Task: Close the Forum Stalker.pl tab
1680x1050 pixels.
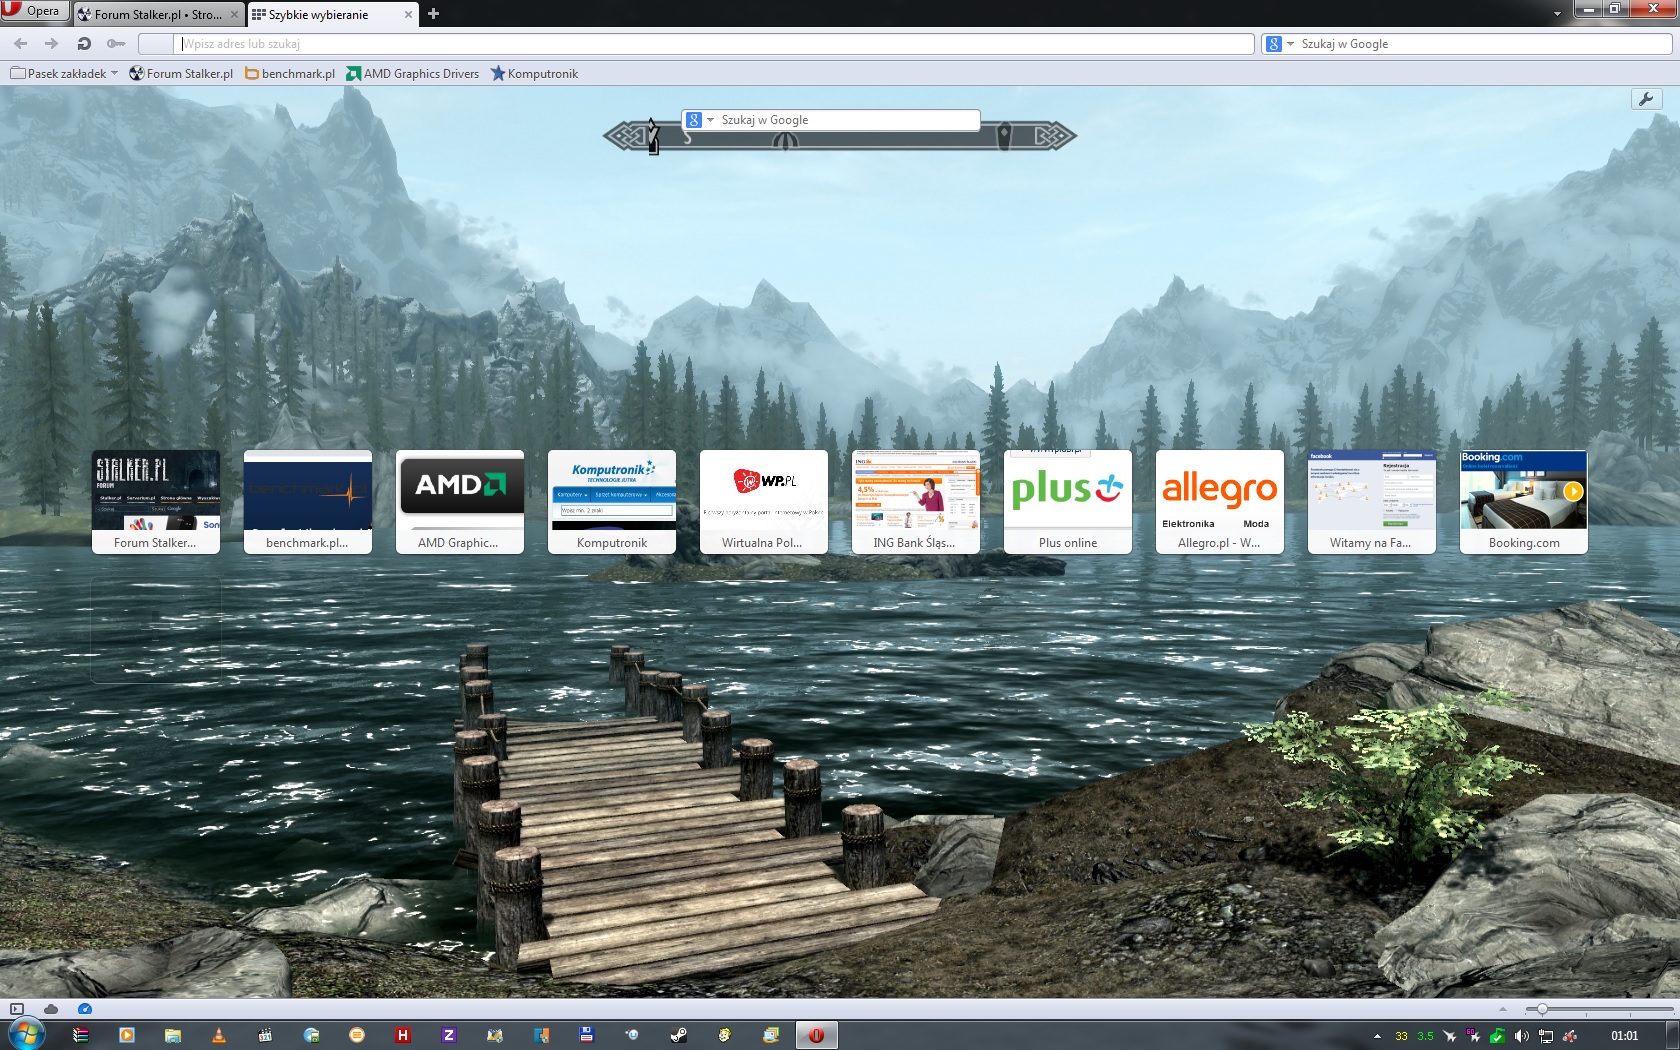Action: pyautogui.click(x=234, y=14)
